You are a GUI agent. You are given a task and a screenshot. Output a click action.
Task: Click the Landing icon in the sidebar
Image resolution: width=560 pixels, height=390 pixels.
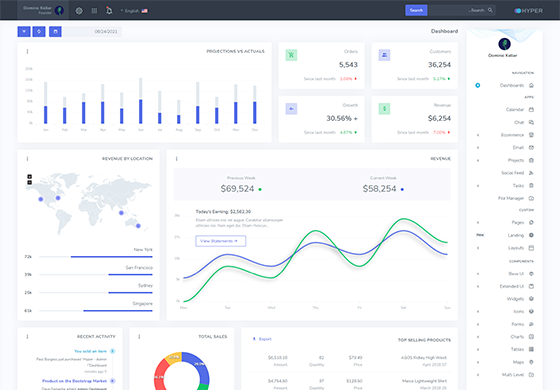pyautogui.click(x=531, y=235)
